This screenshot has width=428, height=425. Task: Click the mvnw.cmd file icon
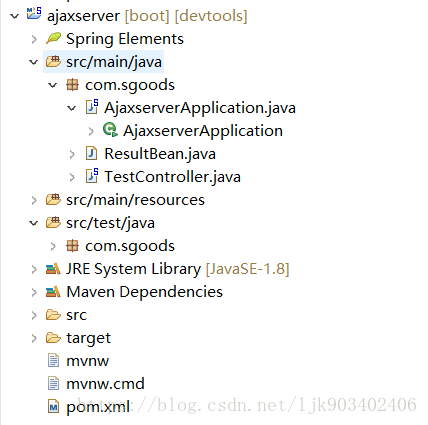pyautogui.click(x=53, y=384)
